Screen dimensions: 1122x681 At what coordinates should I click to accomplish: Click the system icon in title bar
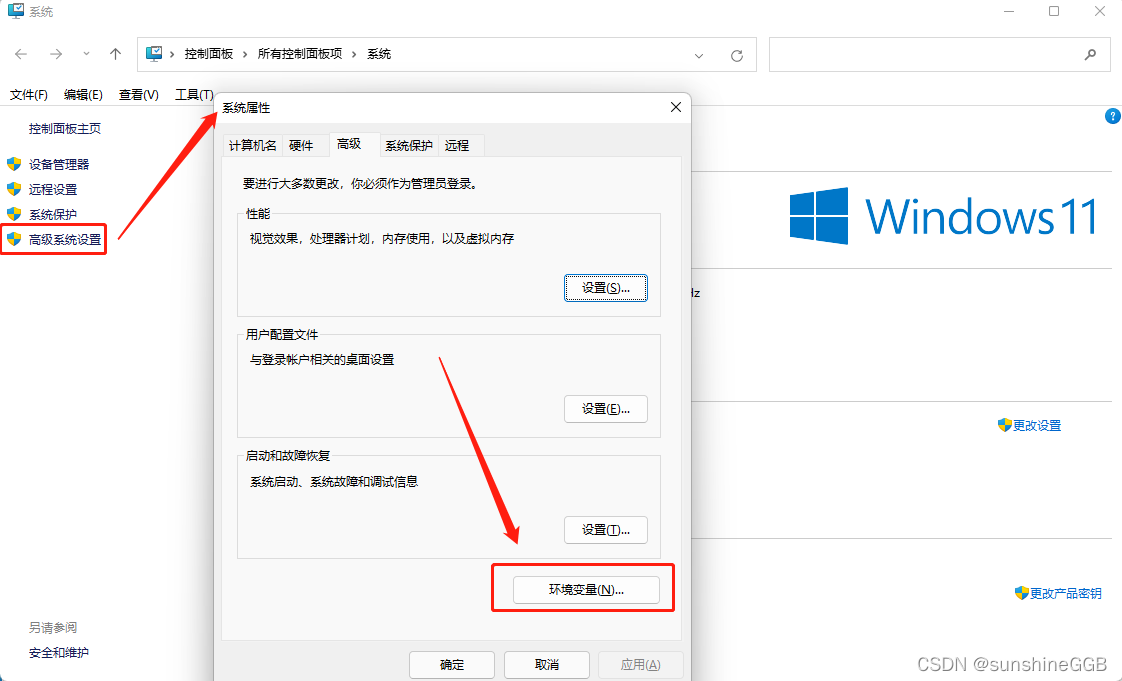click(16, 11)
